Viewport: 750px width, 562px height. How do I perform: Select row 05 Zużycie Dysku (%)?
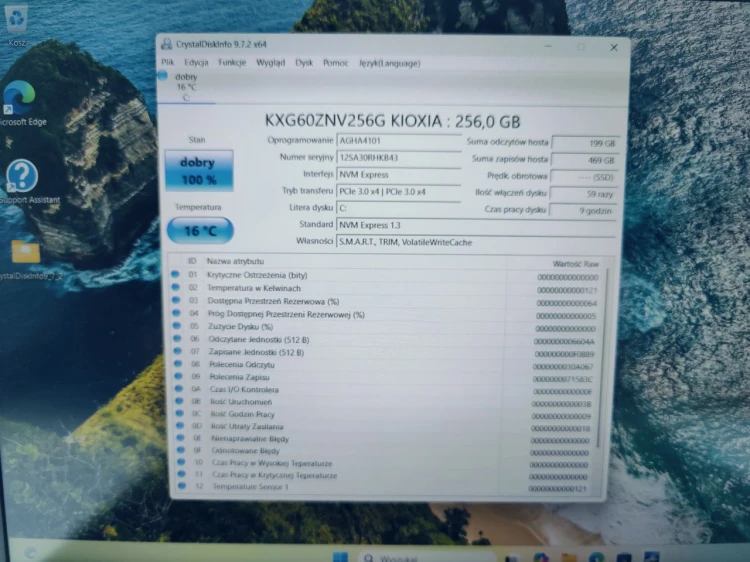(x=385, y=327)
